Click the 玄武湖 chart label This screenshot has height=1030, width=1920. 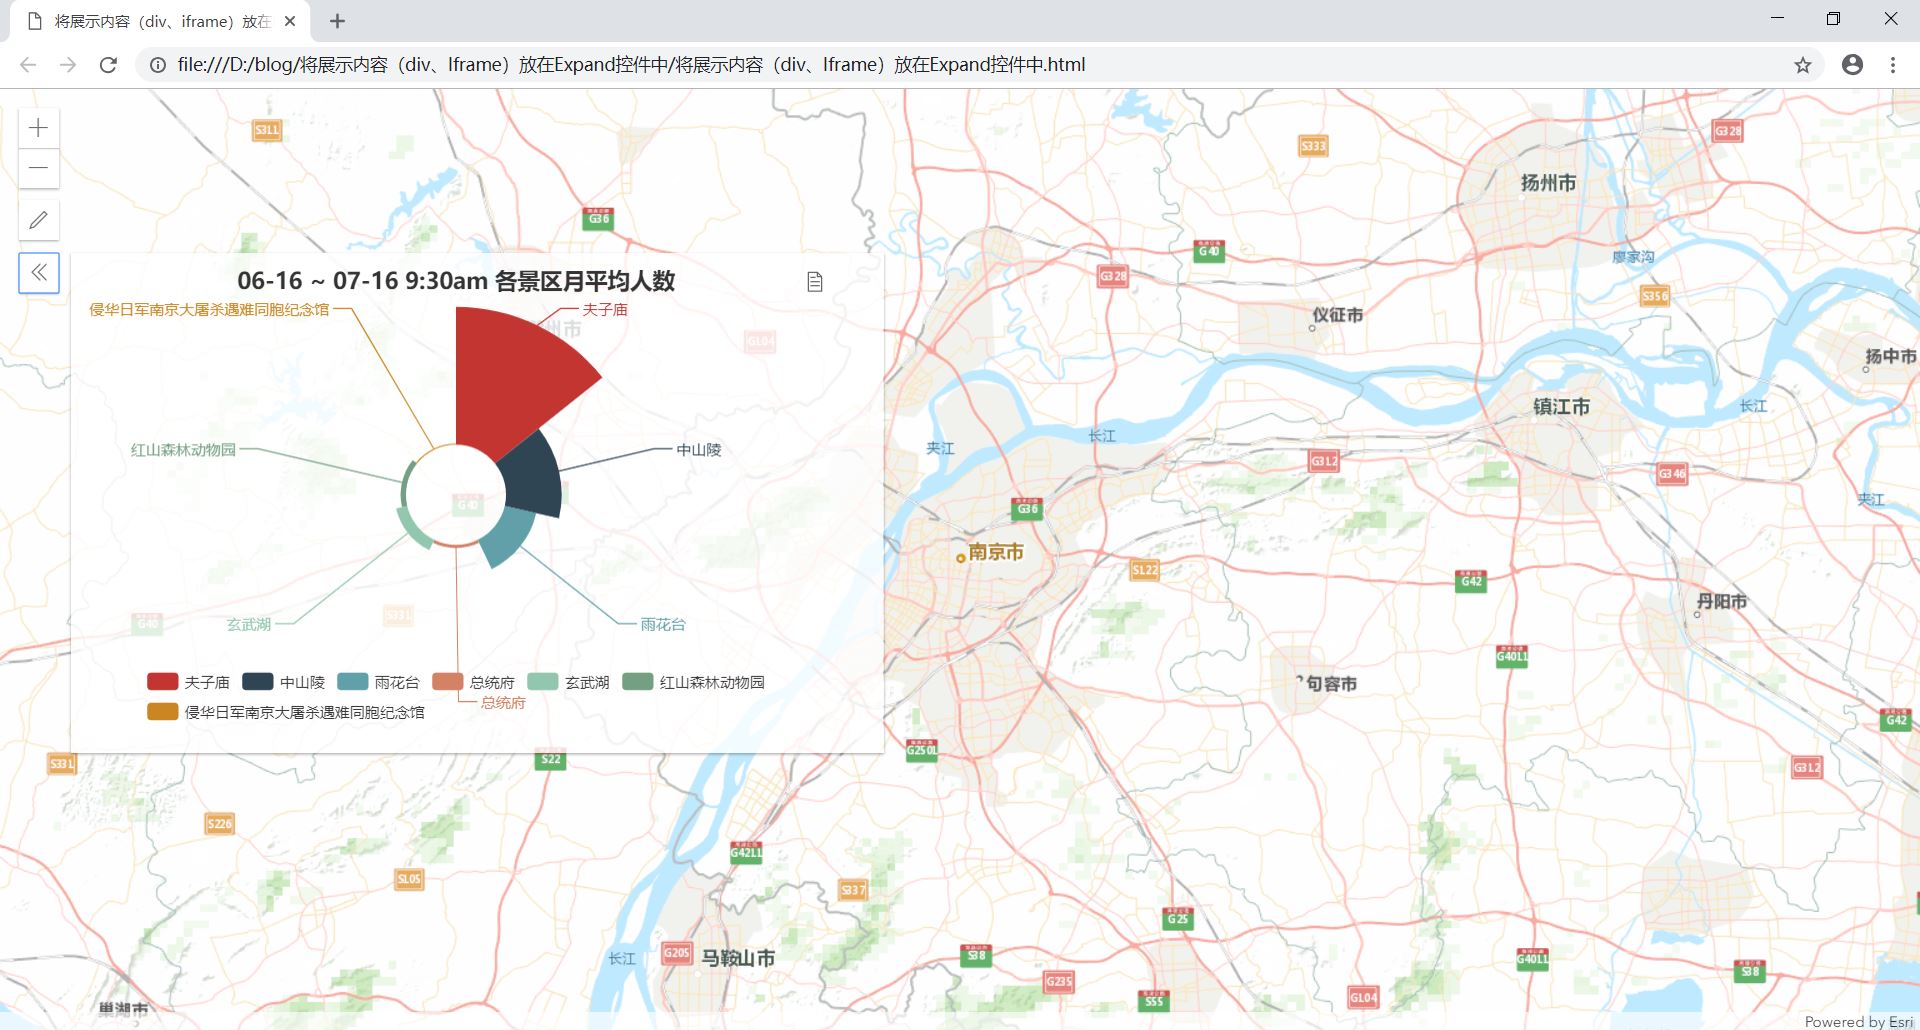(x=249, y=625)
